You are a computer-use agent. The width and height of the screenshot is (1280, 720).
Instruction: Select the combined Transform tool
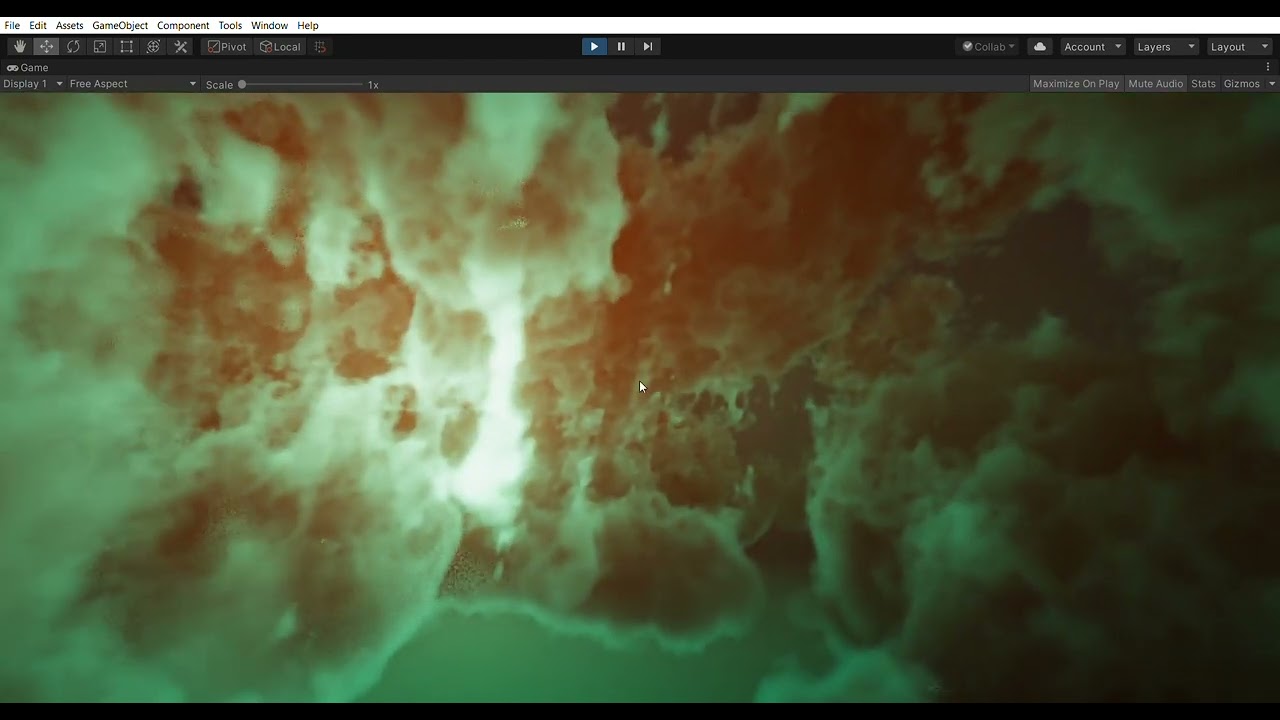(x=153, y=47)
